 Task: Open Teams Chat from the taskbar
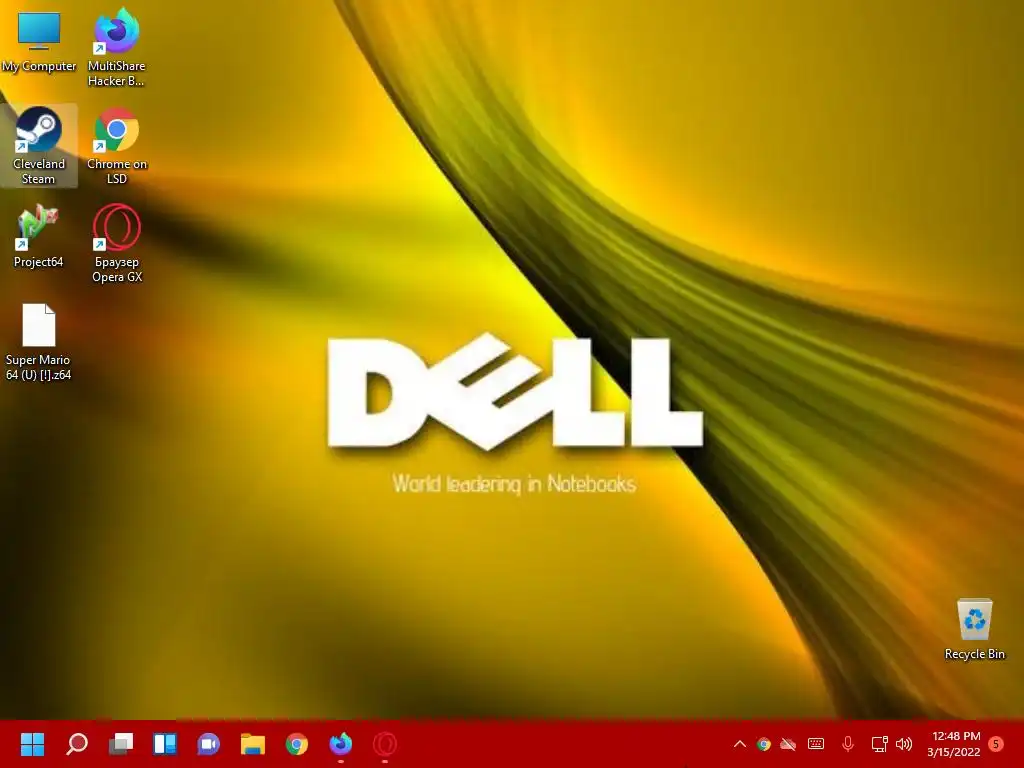208,744
